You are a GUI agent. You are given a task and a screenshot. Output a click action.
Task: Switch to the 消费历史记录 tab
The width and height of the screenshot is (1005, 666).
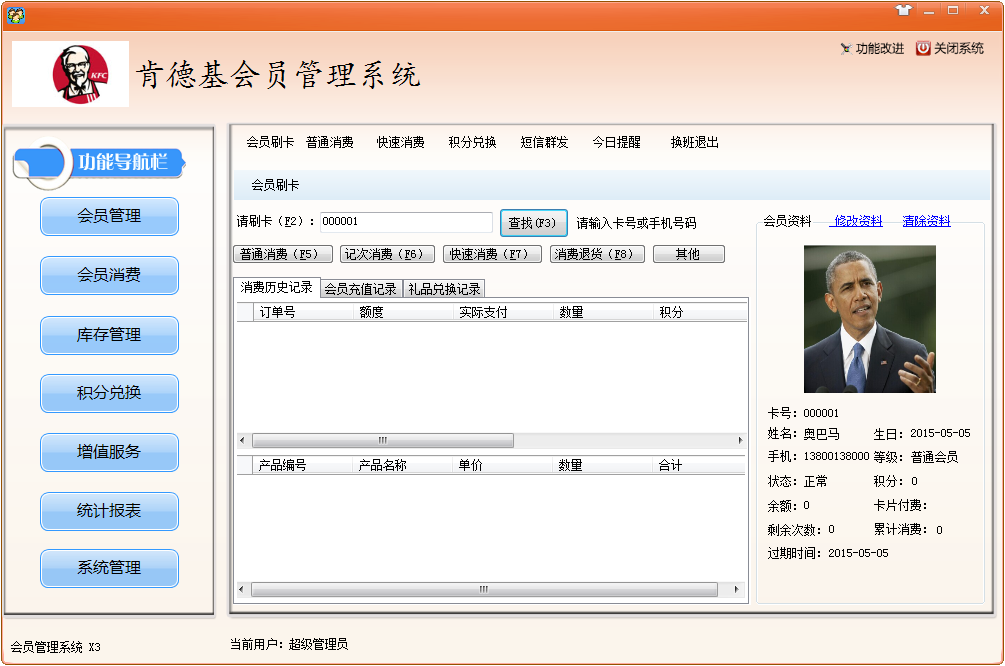pyautogui.click(x=276, y=288)
